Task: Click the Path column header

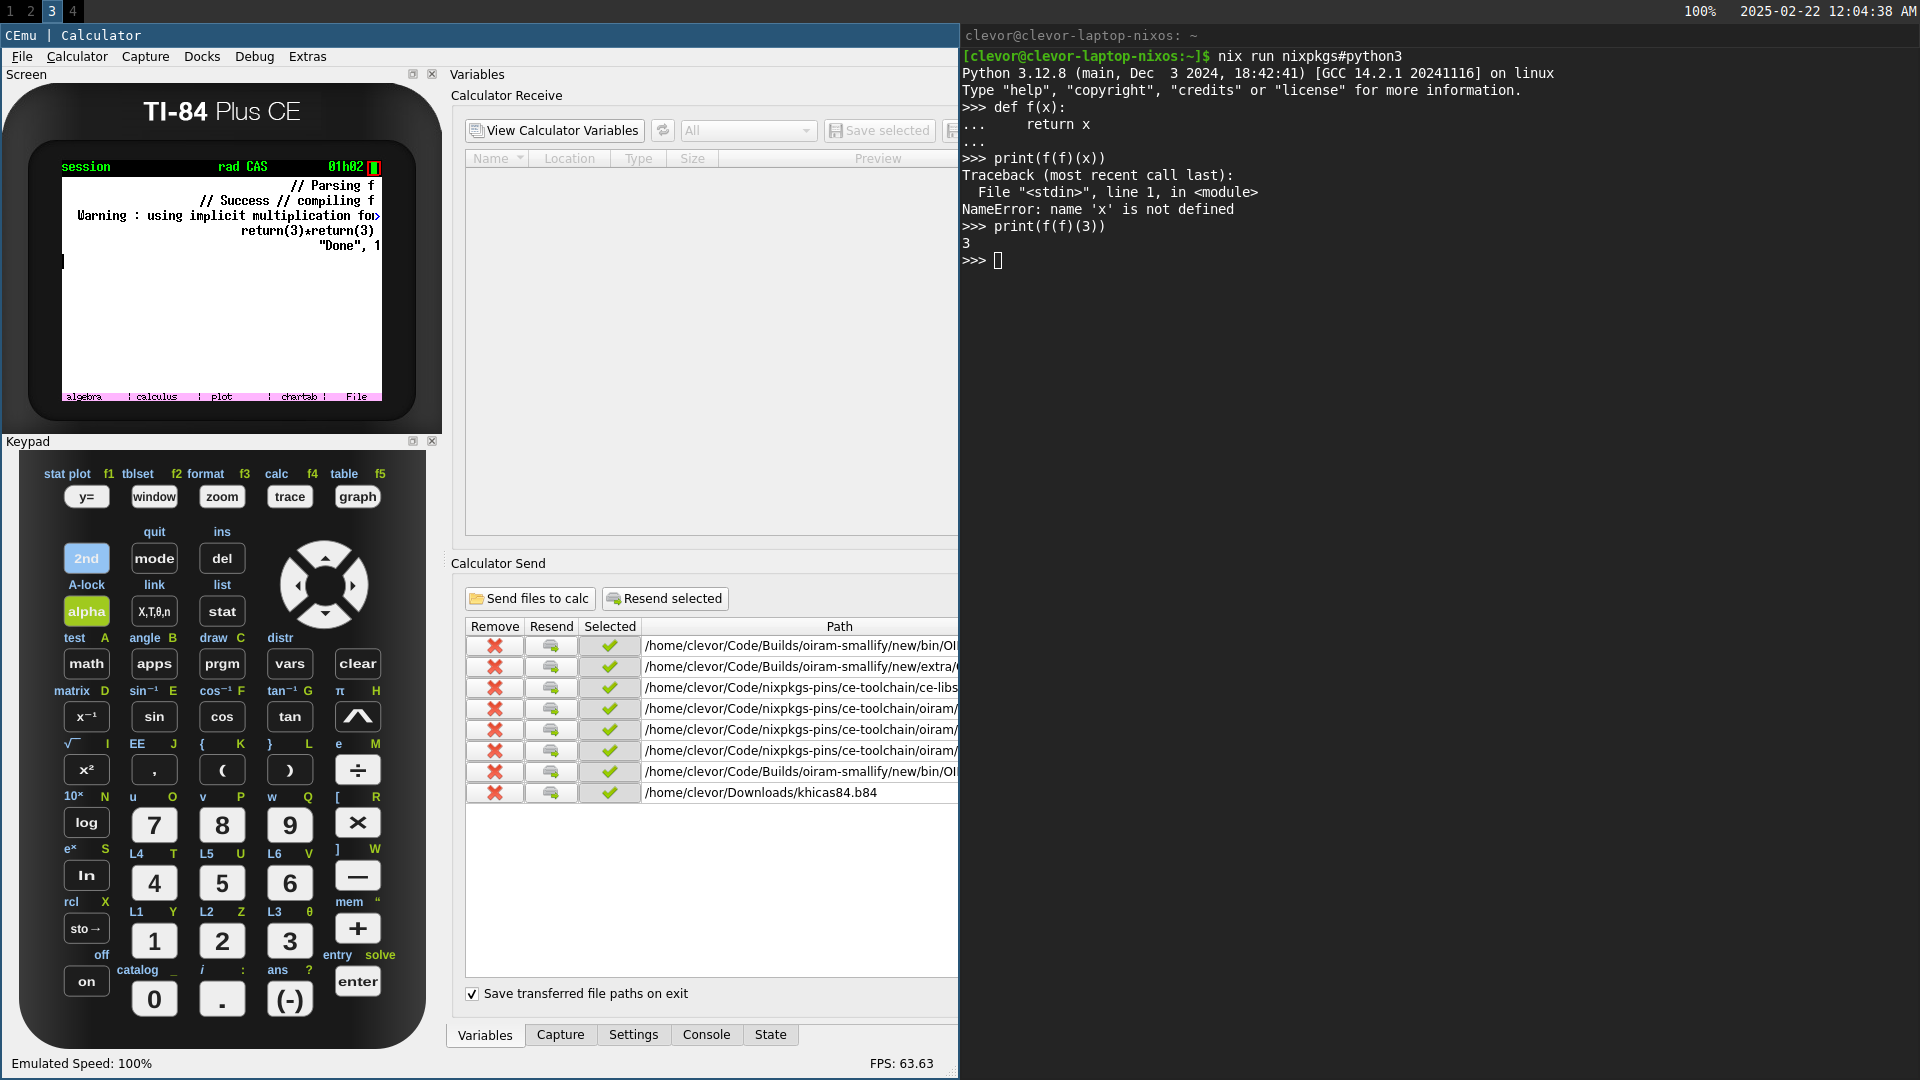Action: [x=839, y=627]
